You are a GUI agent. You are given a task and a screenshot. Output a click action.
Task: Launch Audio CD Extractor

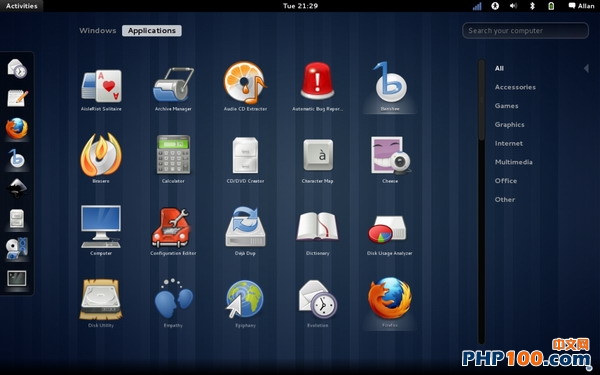pyautogui.click(x=245, y=86)
